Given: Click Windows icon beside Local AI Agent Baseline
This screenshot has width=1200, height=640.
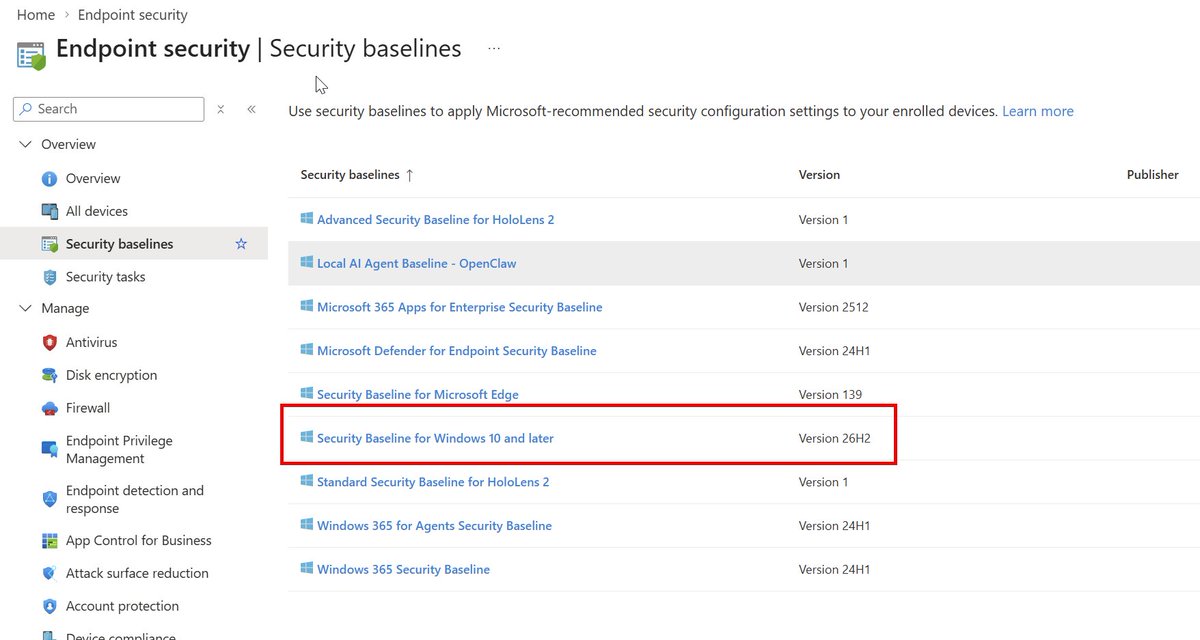Looking at the screenshot, I should click(x=307, y=263).
